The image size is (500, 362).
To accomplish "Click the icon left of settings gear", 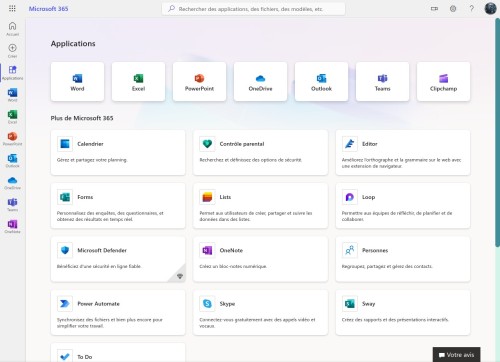I will tap(434, 9).
